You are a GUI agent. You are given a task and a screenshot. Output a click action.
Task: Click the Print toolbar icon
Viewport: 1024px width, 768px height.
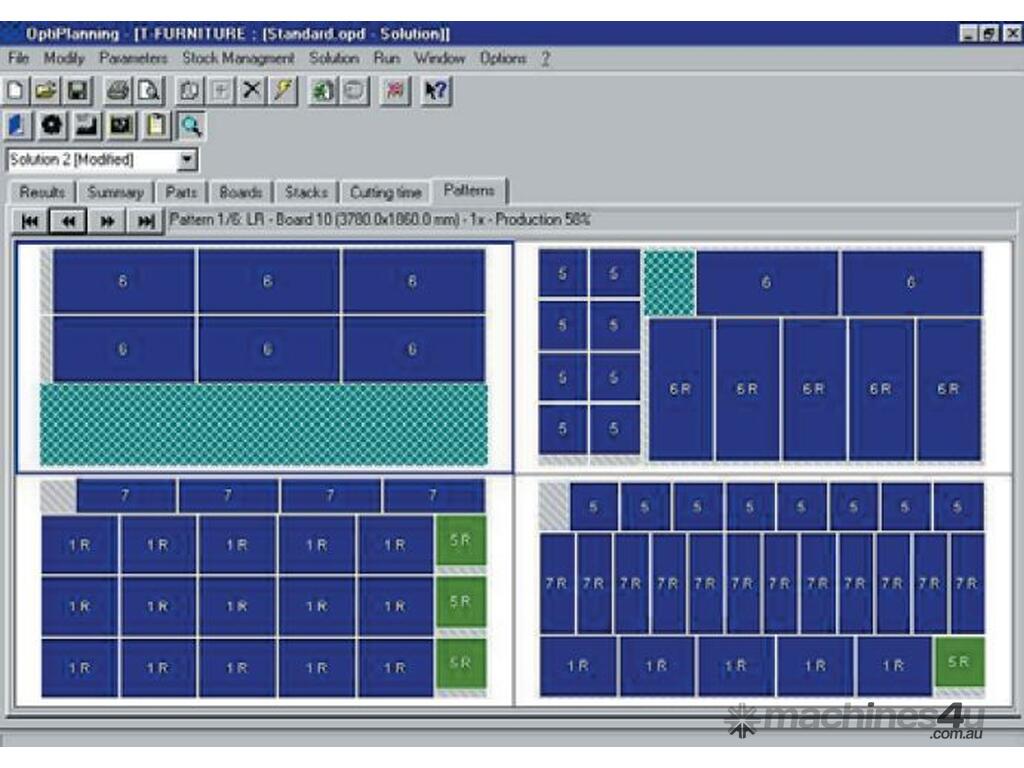[x=118, y=91]
